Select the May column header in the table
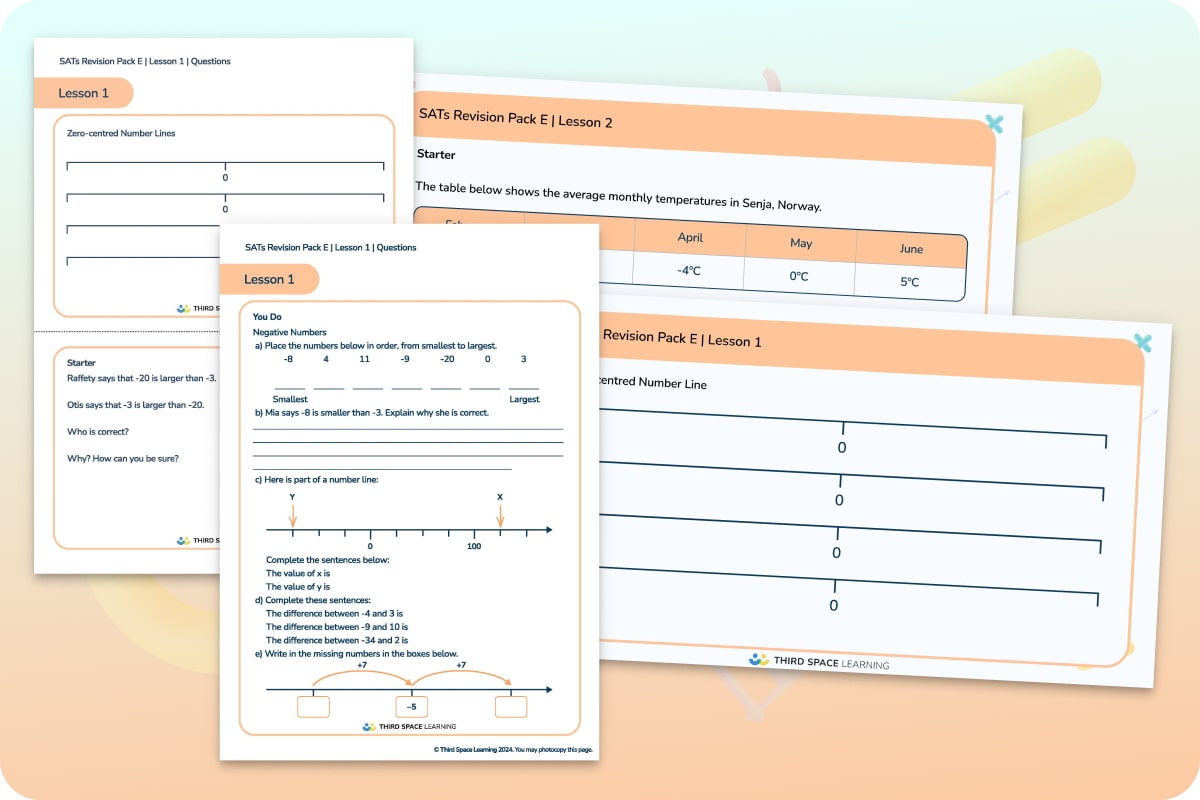Image resolution: width=1200 pixels, height=800 pixels. tap(801, 243)
